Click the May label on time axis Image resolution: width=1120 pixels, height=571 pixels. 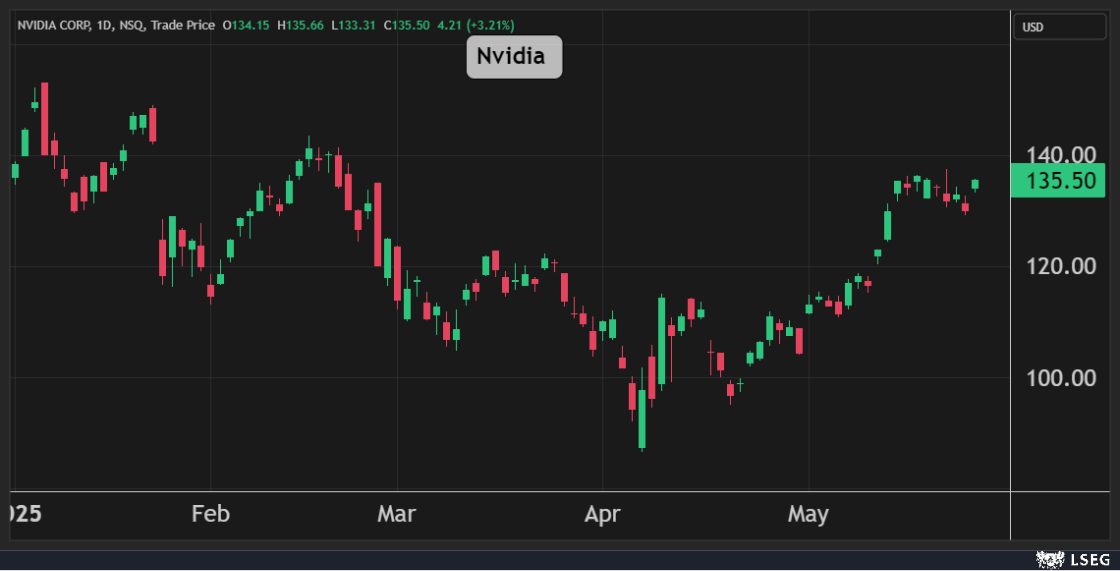(x=808, y=515)
